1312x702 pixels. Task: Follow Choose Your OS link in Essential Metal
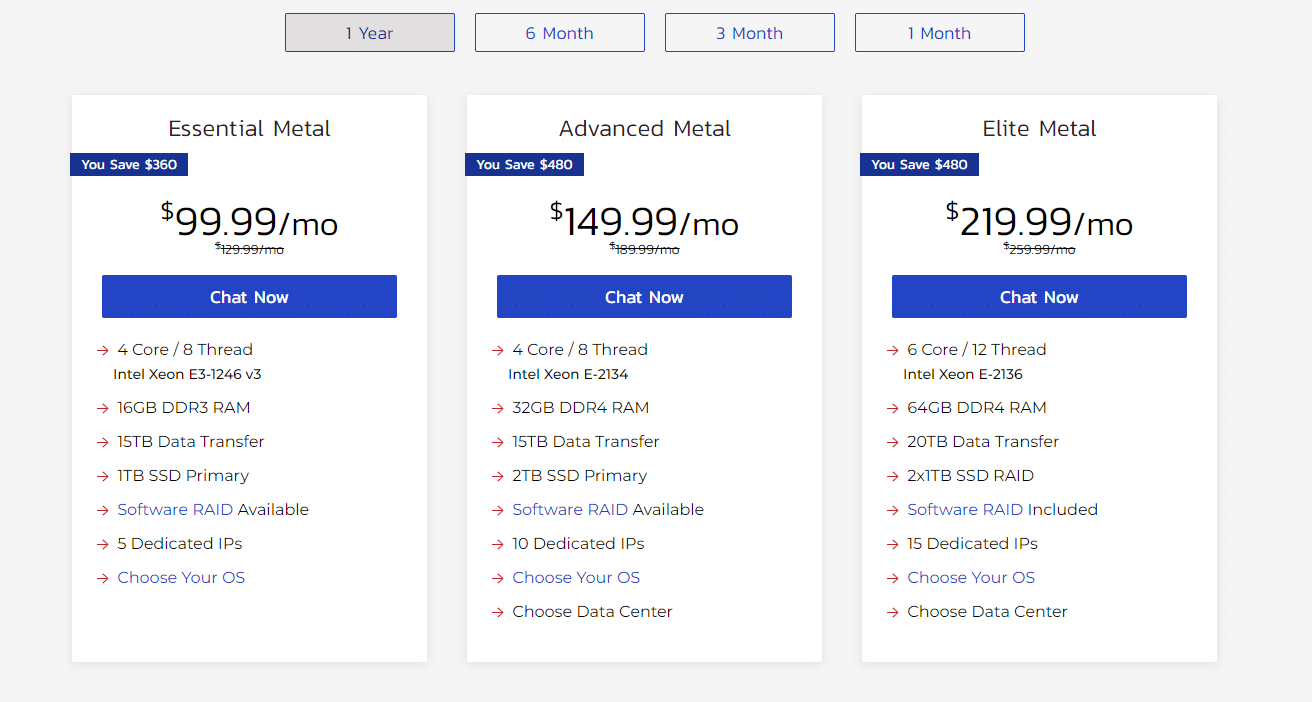tap(181, 578)
